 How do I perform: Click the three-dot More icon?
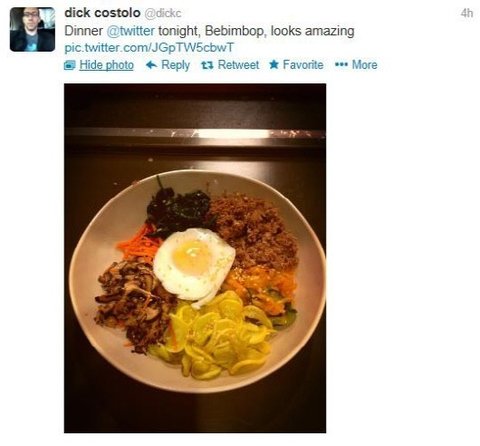point(341,65)
